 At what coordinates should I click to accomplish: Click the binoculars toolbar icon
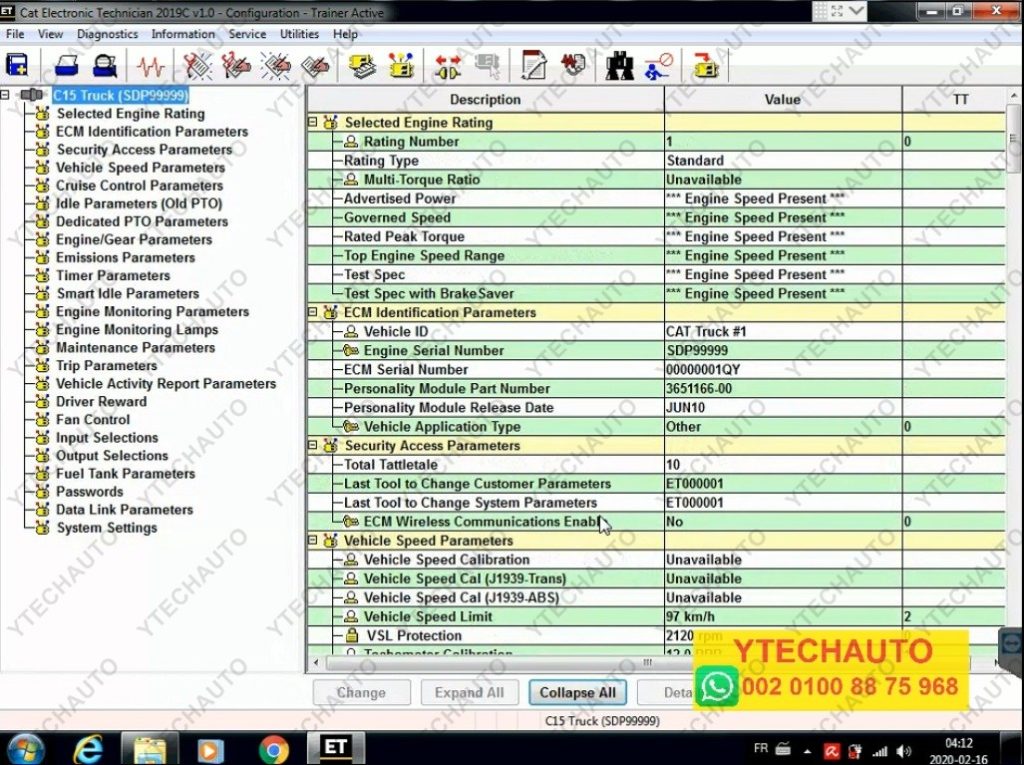(619, 66)
